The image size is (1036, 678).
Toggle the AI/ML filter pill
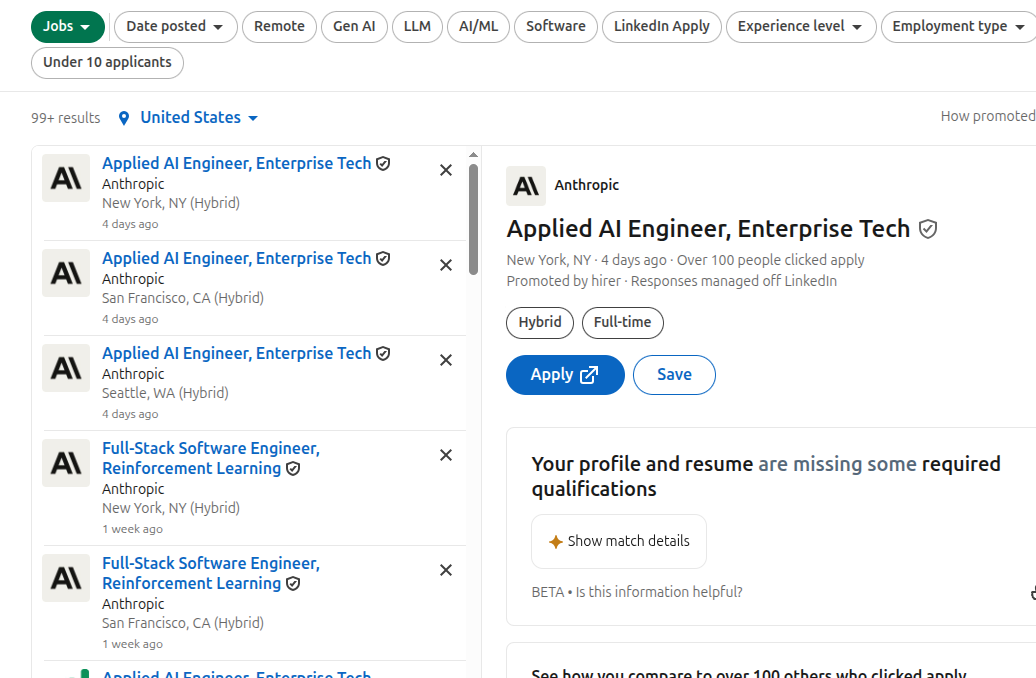tap(478, 26)
